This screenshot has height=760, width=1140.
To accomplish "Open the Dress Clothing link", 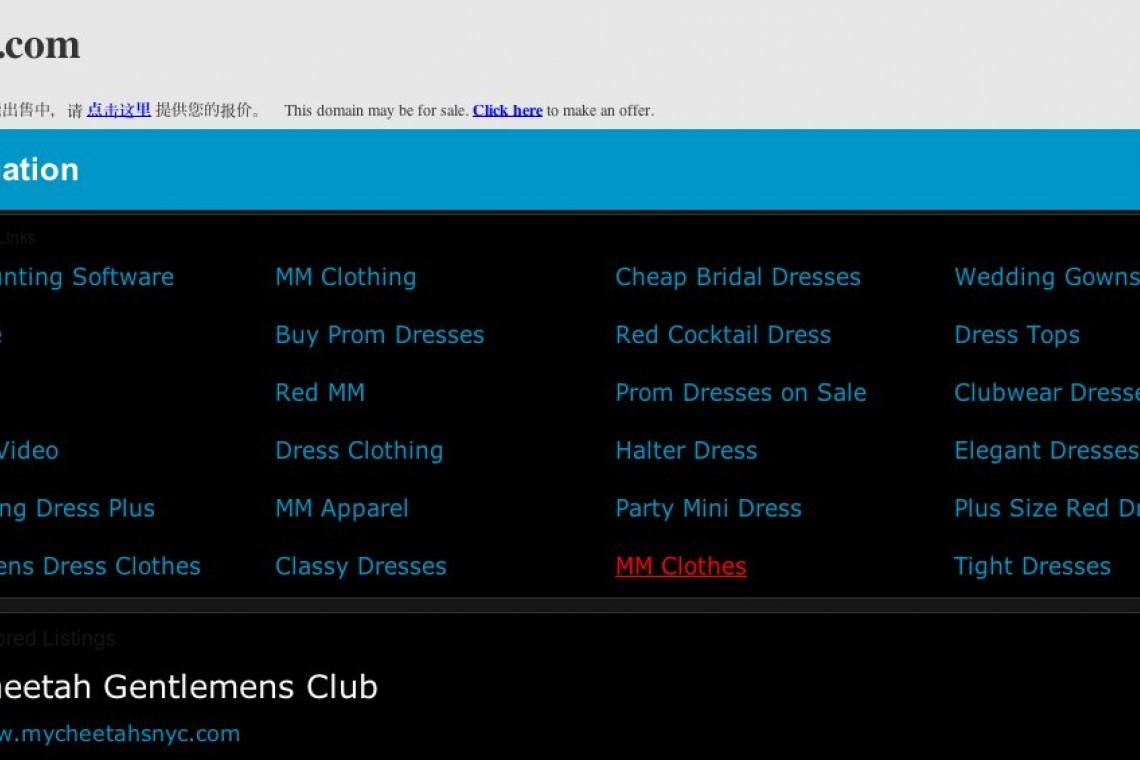I will click(358, 451).
